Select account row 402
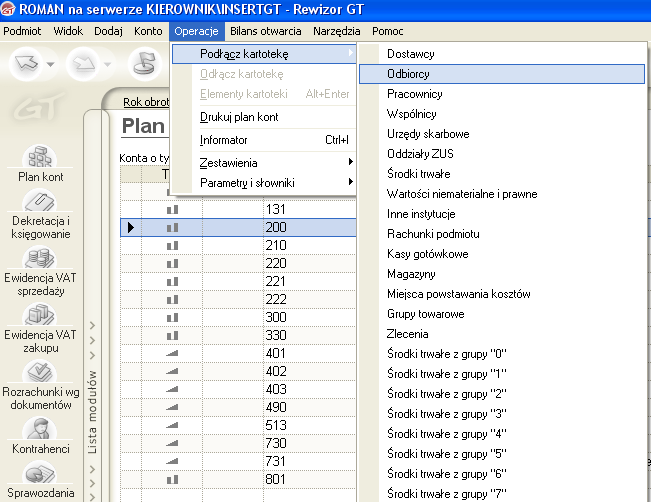The width and height of the screenshot is (651, 502). (238, 371)
